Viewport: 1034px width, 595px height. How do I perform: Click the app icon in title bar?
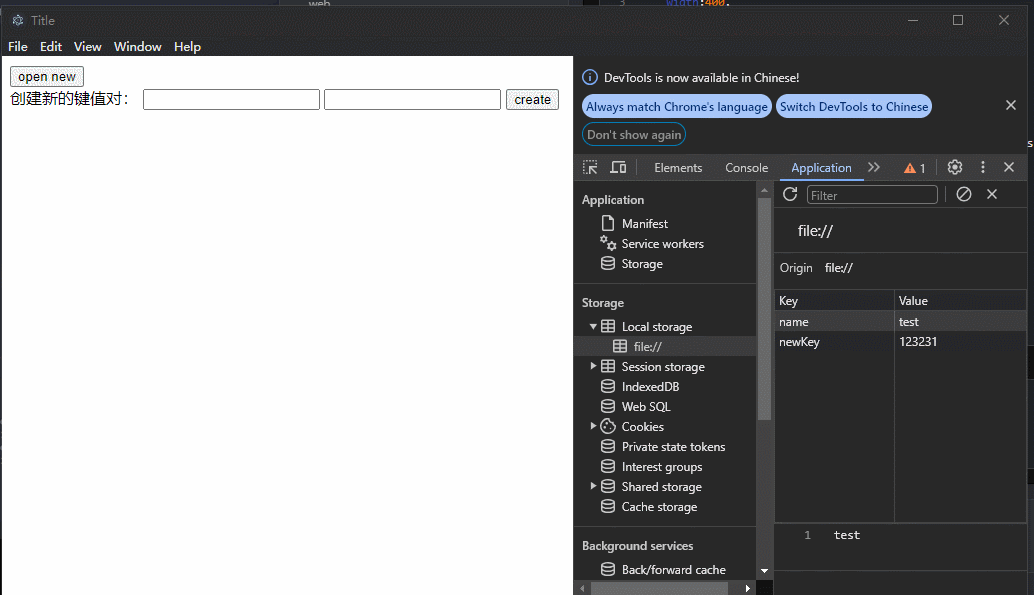(x=18, y=20)
